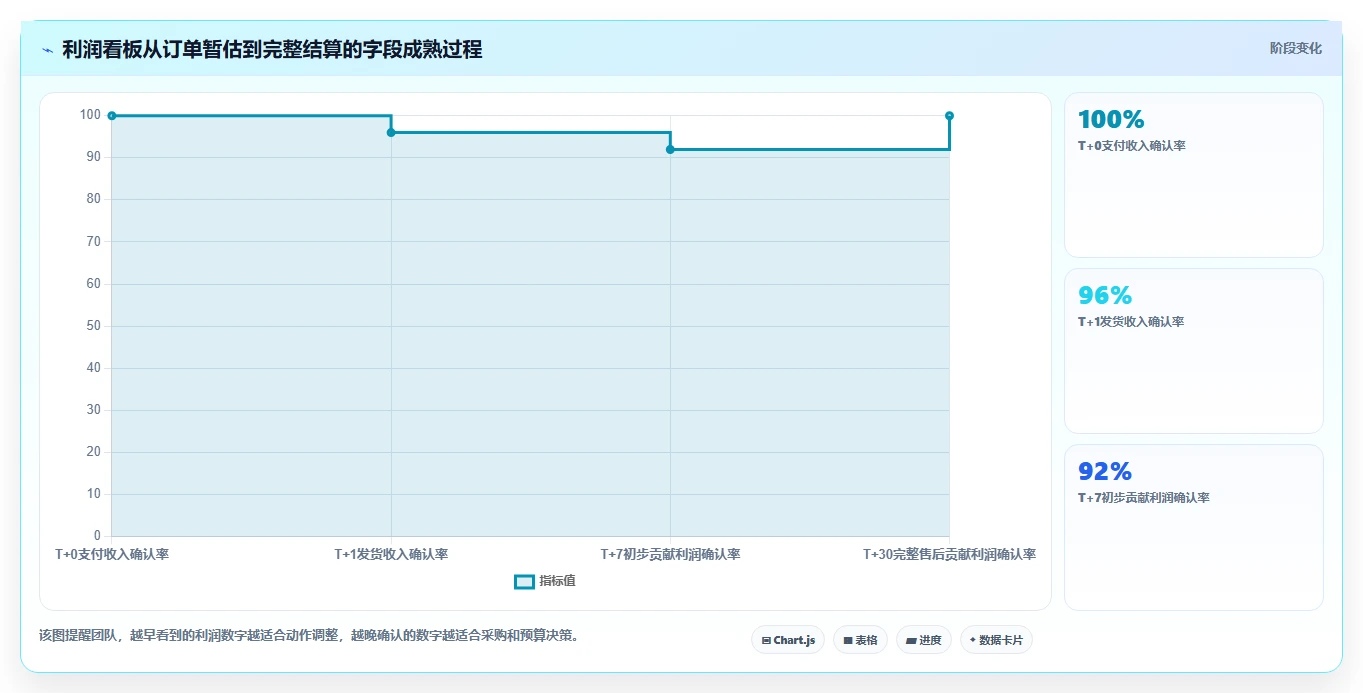The image size is (1363, 693).
Task: Click the lightning icon beside the title
Action: click(48, 50)
